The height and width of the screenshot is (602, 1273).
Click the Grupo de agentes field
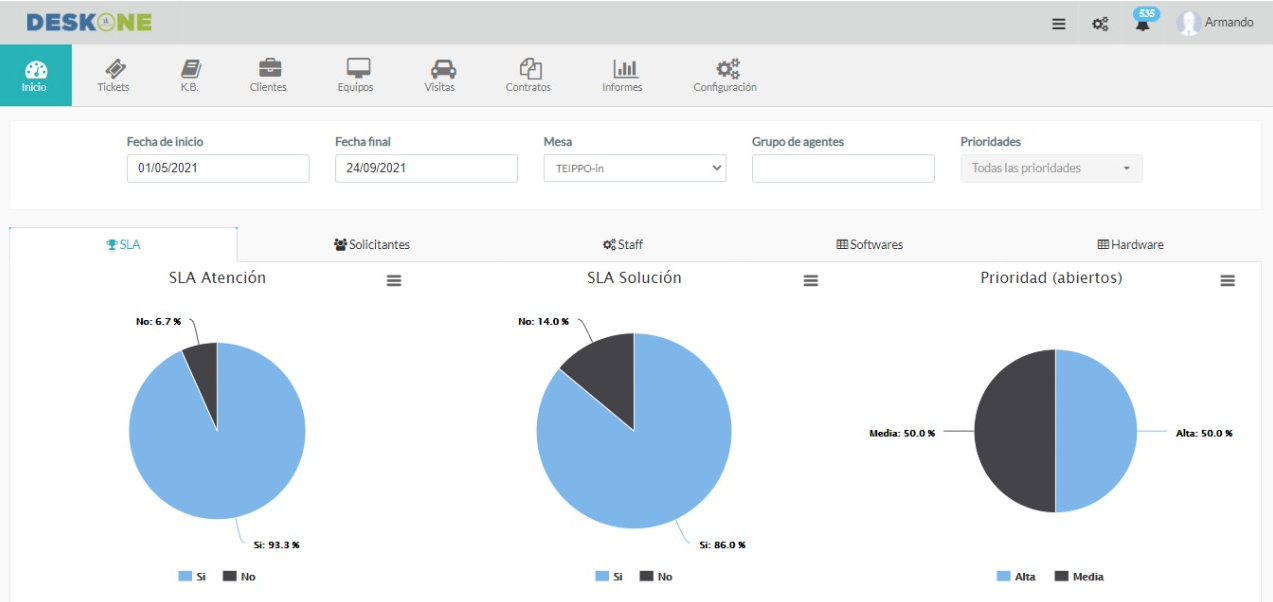click(x=843, y=168)
